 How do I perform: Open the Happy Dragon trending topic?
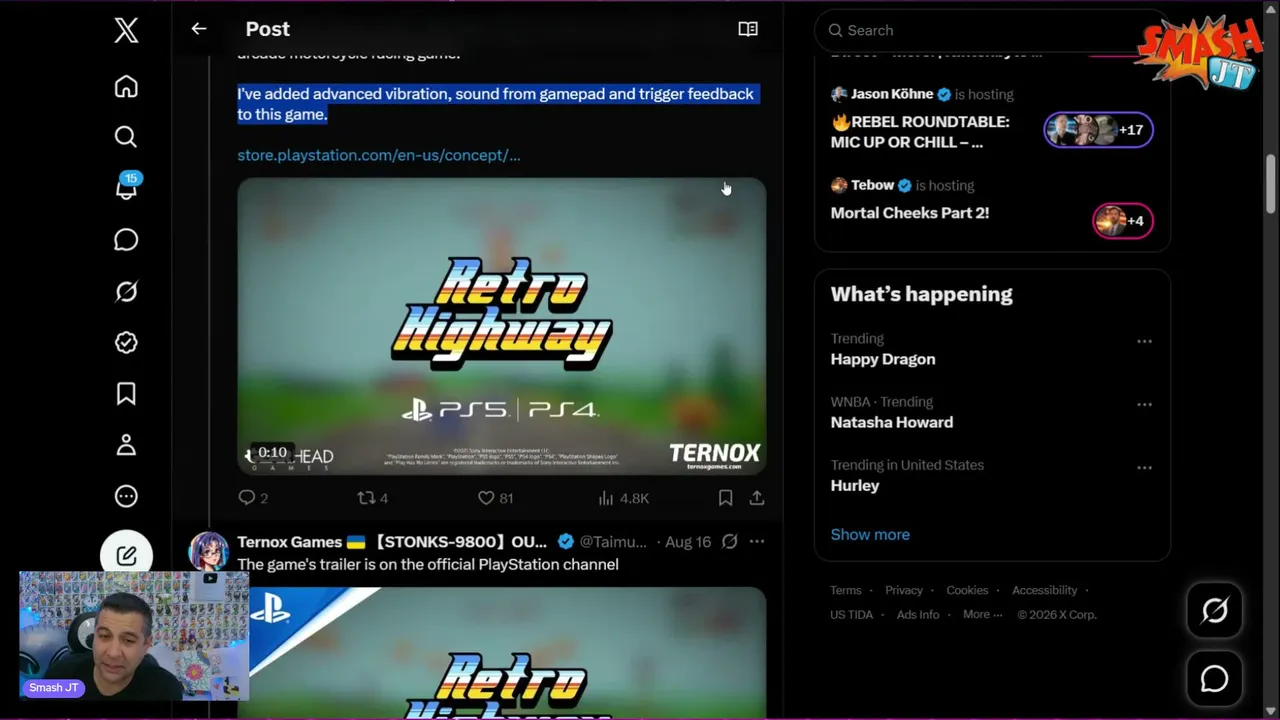pyautogui.click(x=883, y=359)
